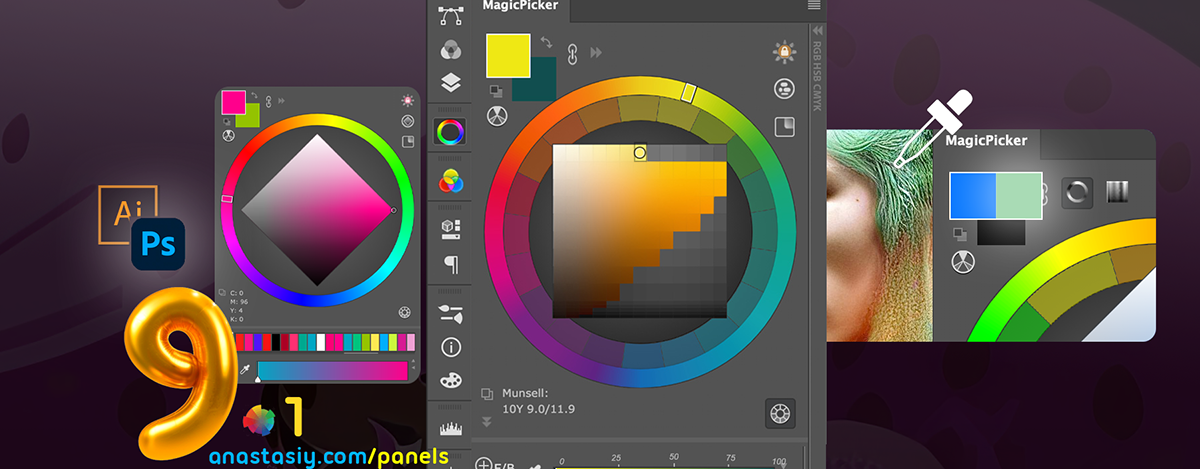Toggle the chain link icon beside yellow swatch

point(573,52)
